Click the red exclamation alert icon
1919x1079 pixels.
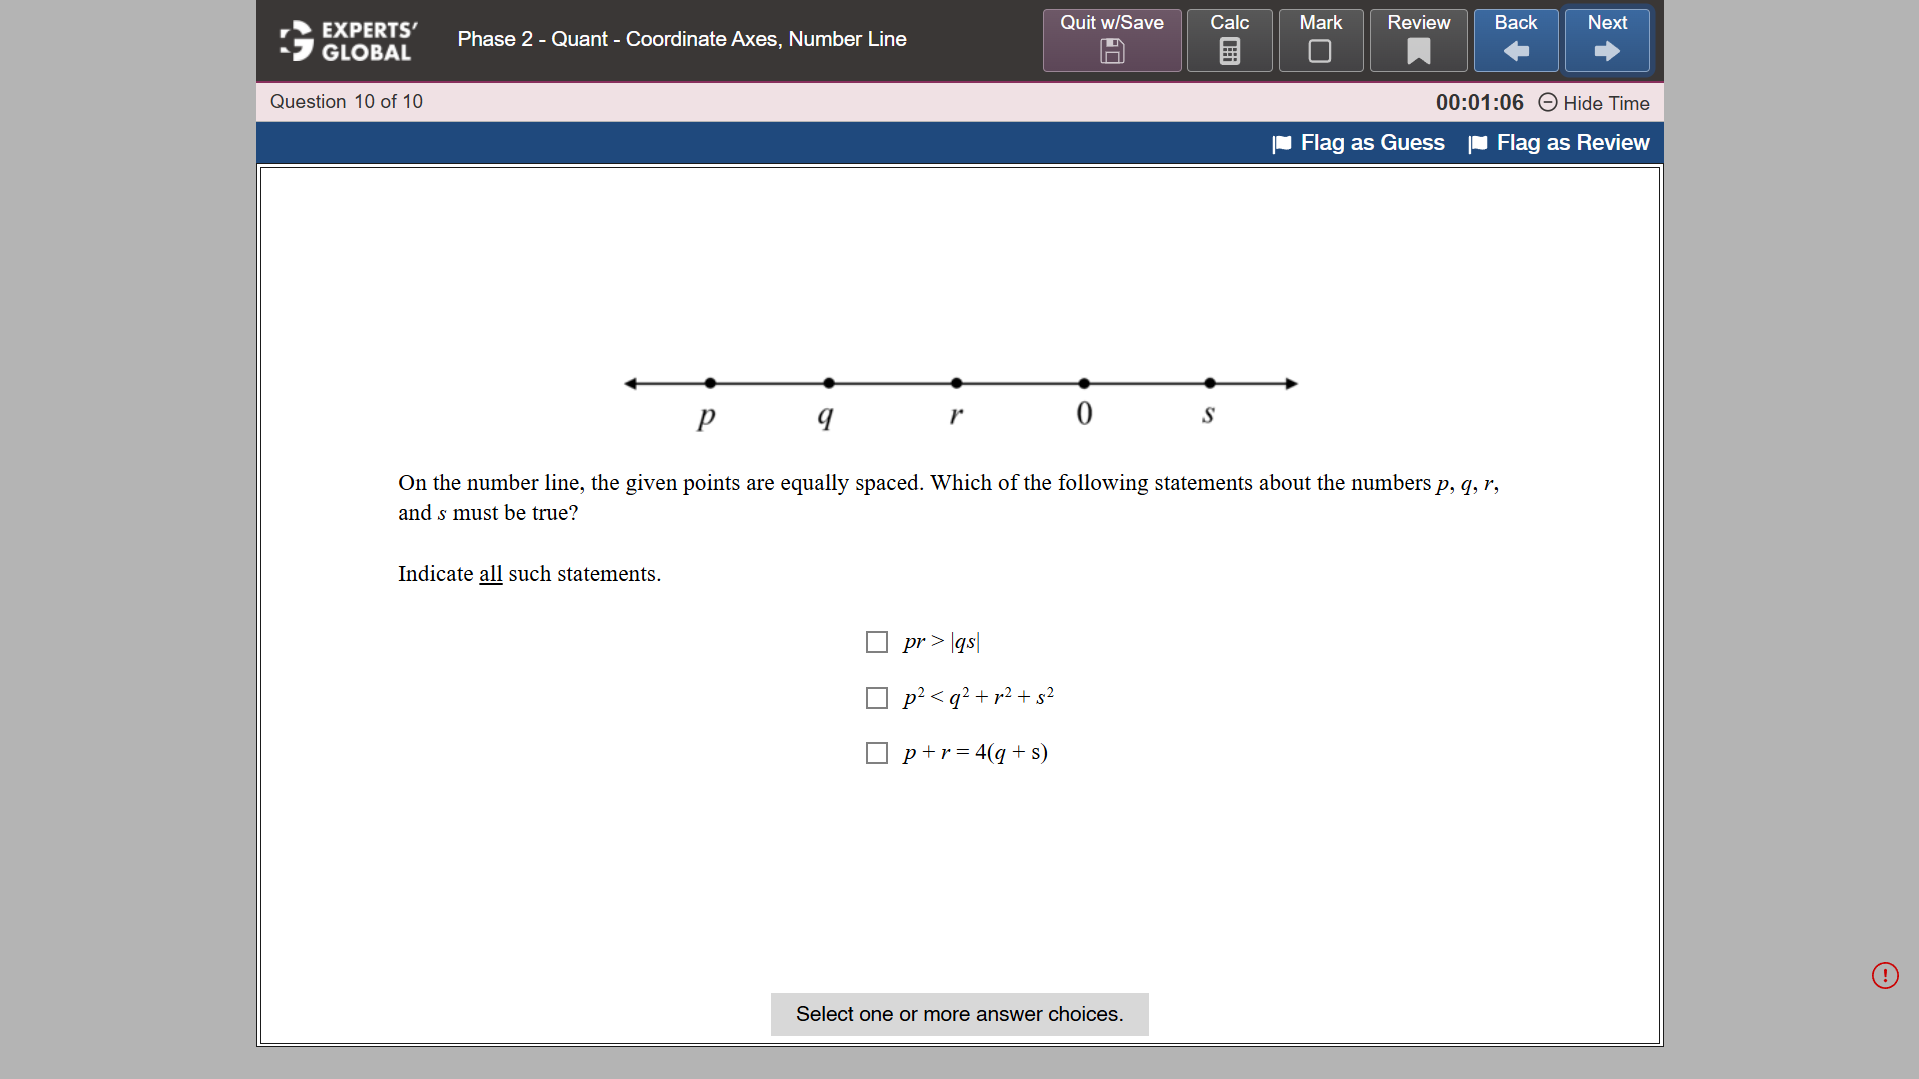pos(1885,975)
